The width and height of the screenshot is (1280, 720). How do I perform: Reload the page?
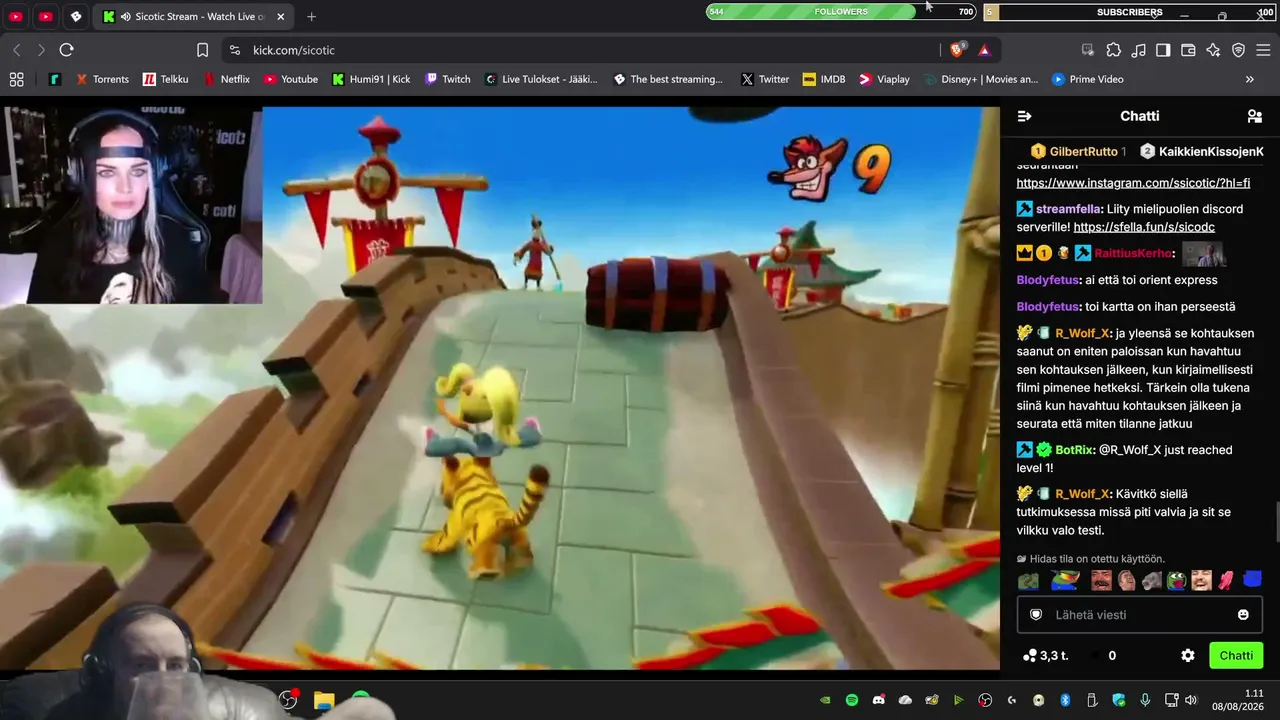[x=66, y=50]
